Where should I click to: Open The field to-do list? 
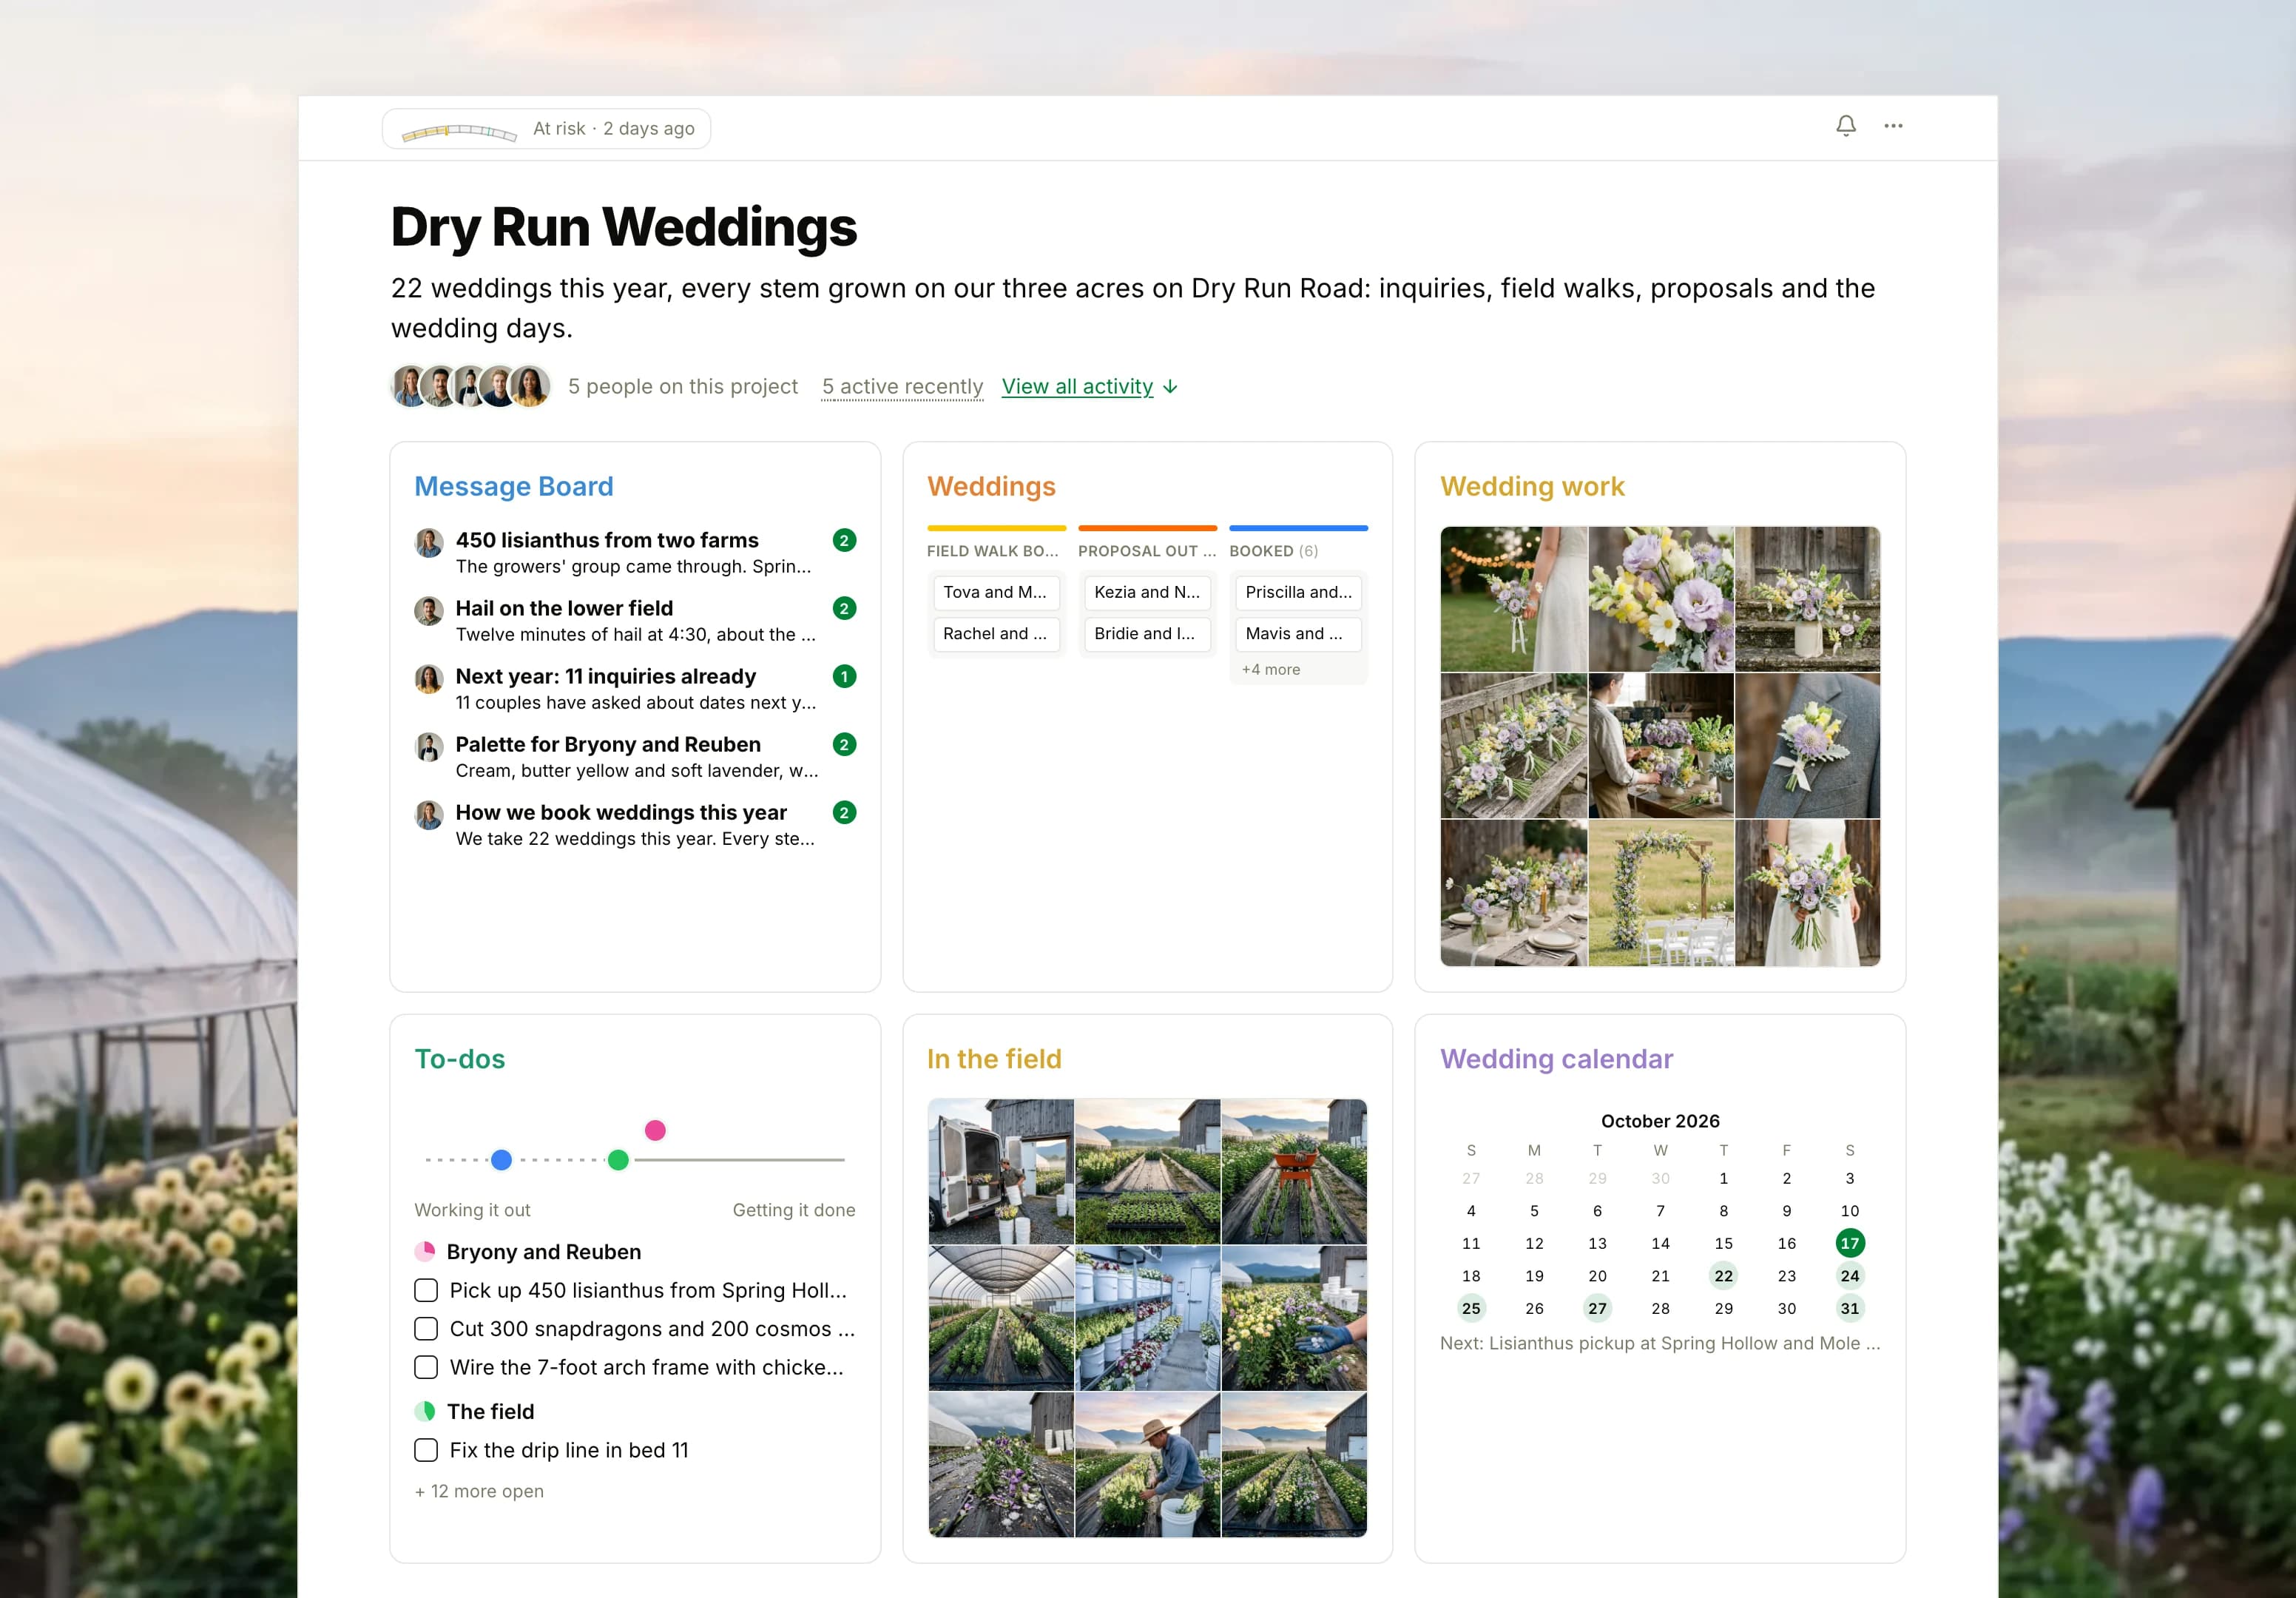point(490,1411)
